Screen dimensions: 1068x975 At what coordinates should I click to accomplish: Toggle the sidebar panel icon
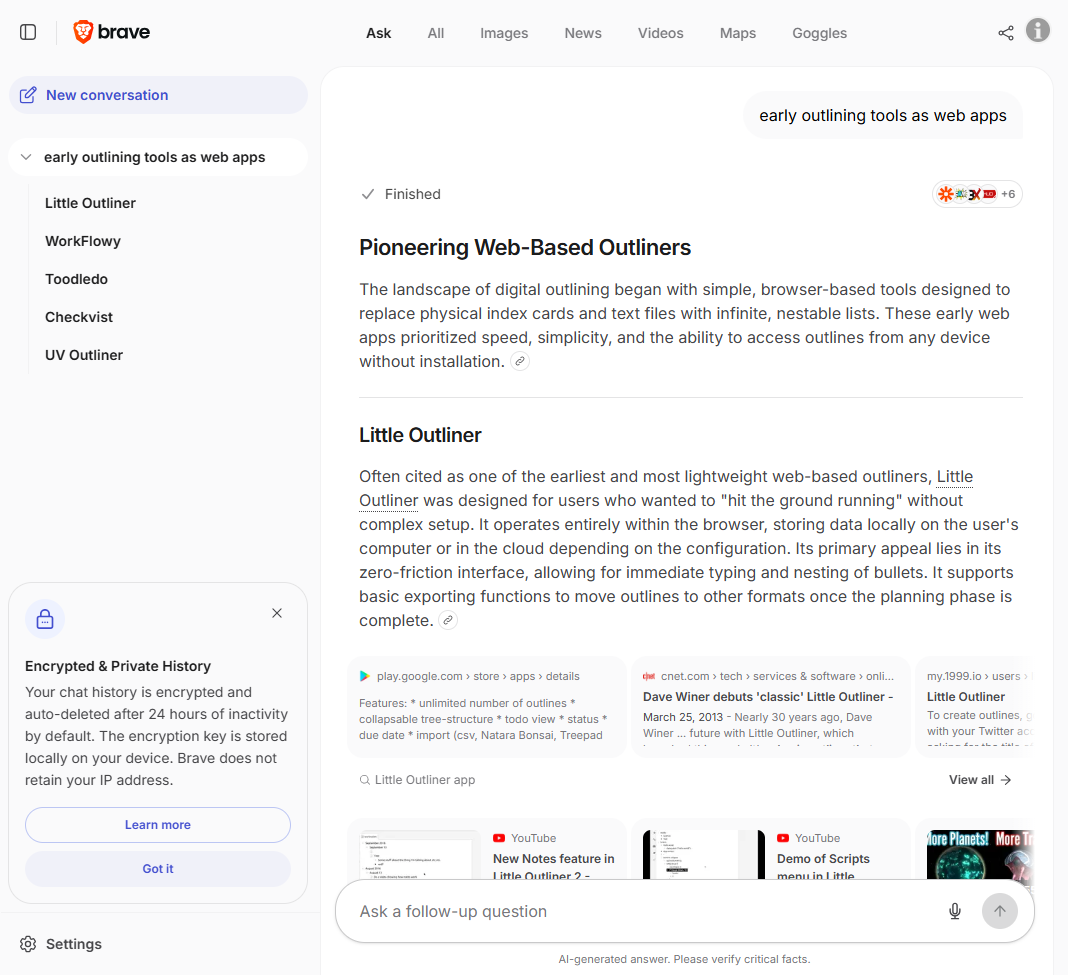click(x=28, y=32)
